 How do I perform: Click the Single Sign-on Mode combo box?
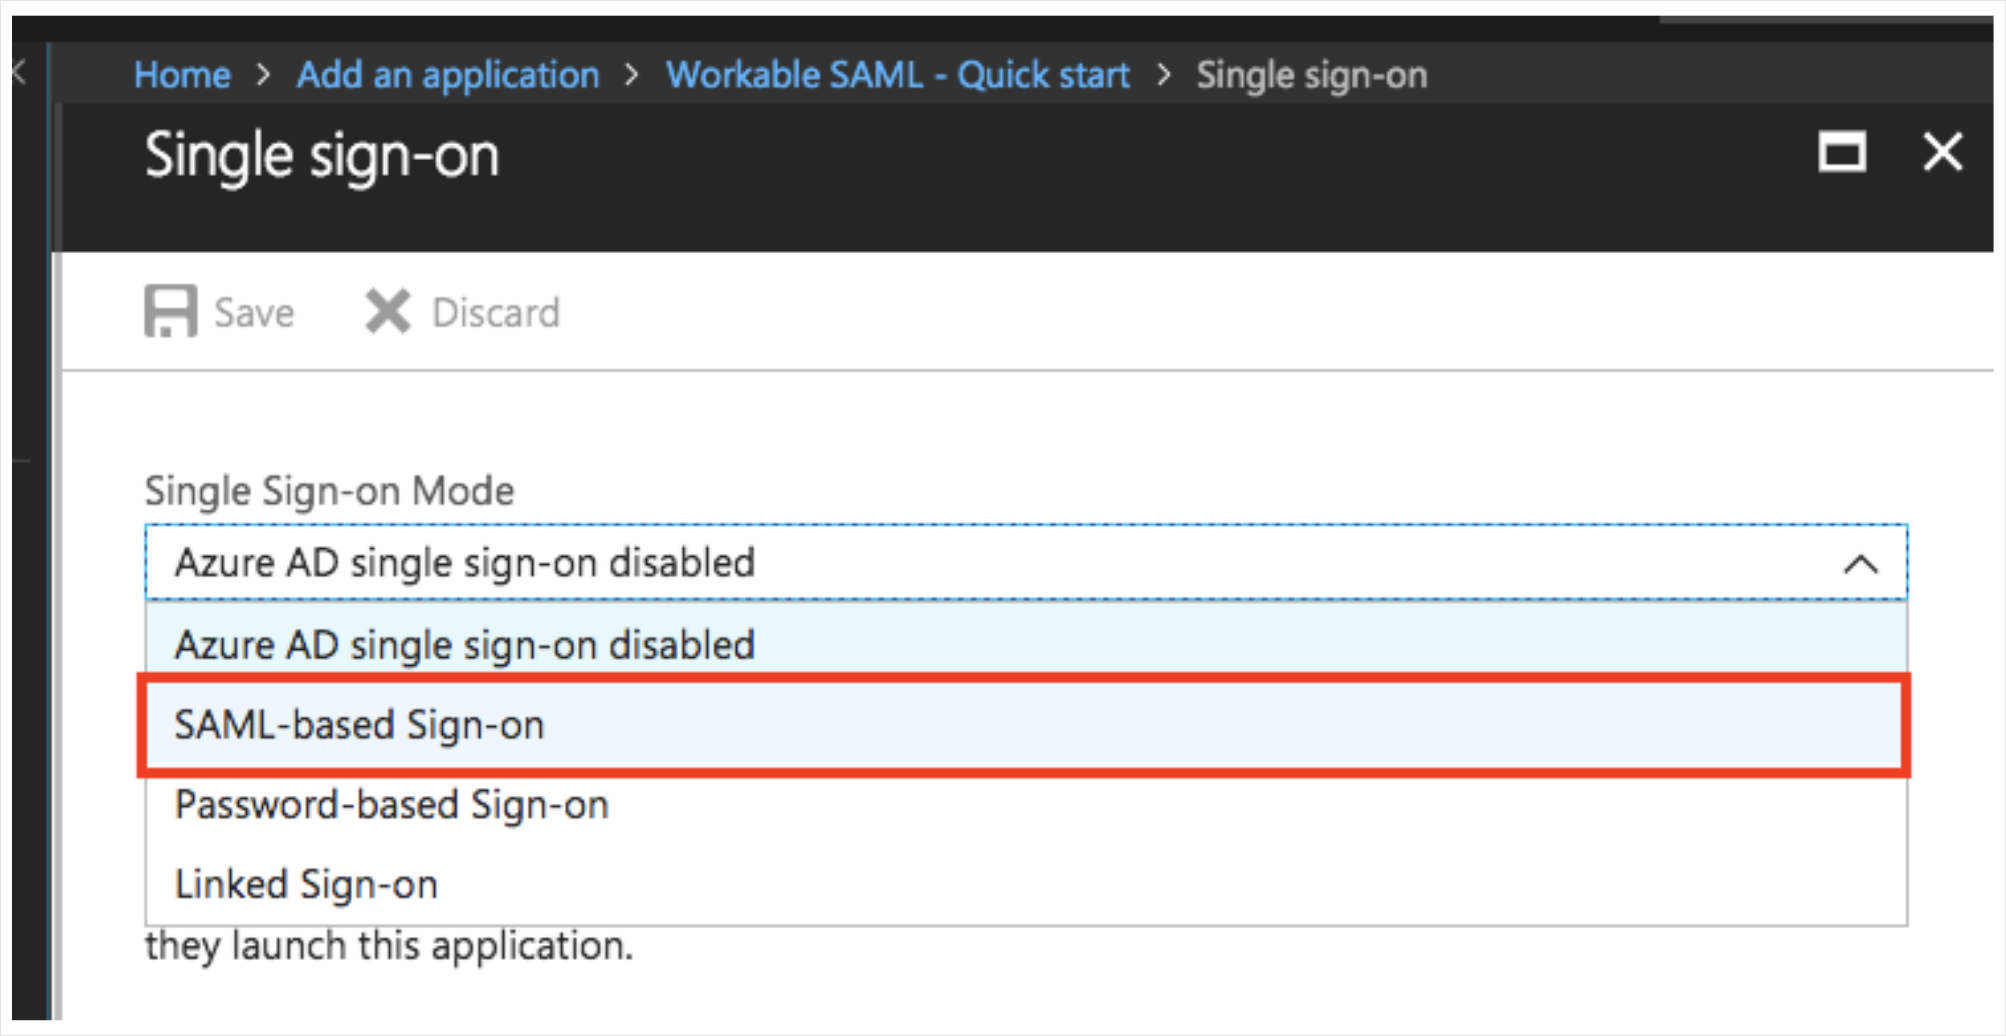click(x=1026, y=562)
